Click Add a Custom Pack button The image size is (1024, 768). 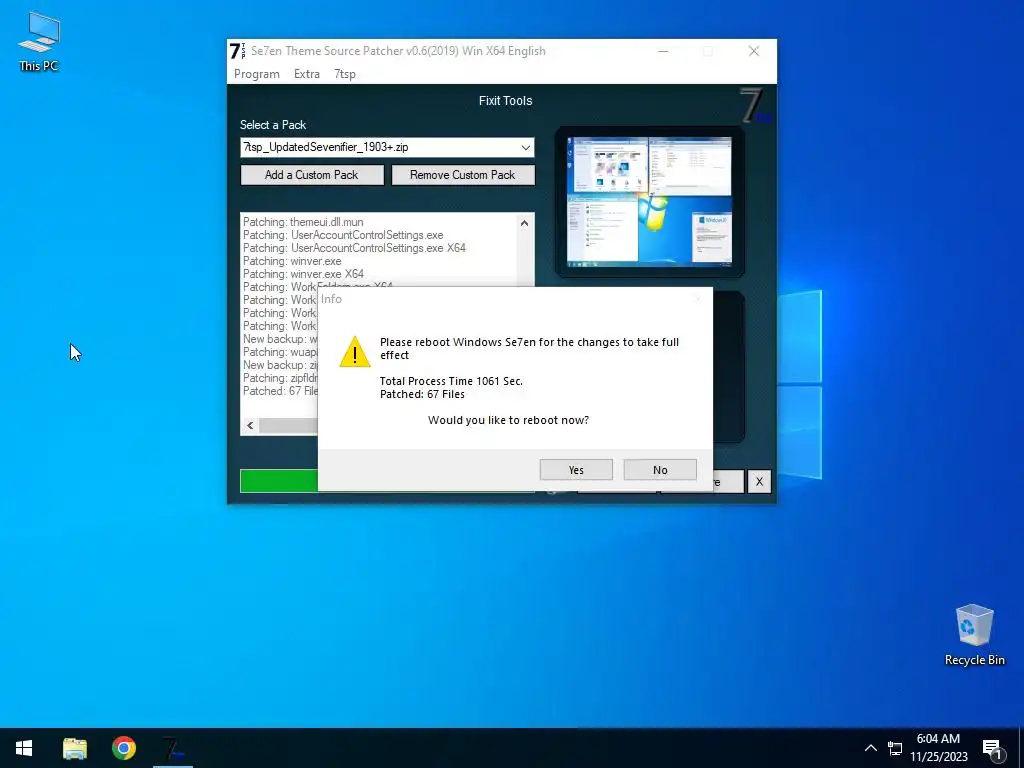[312, 175]
